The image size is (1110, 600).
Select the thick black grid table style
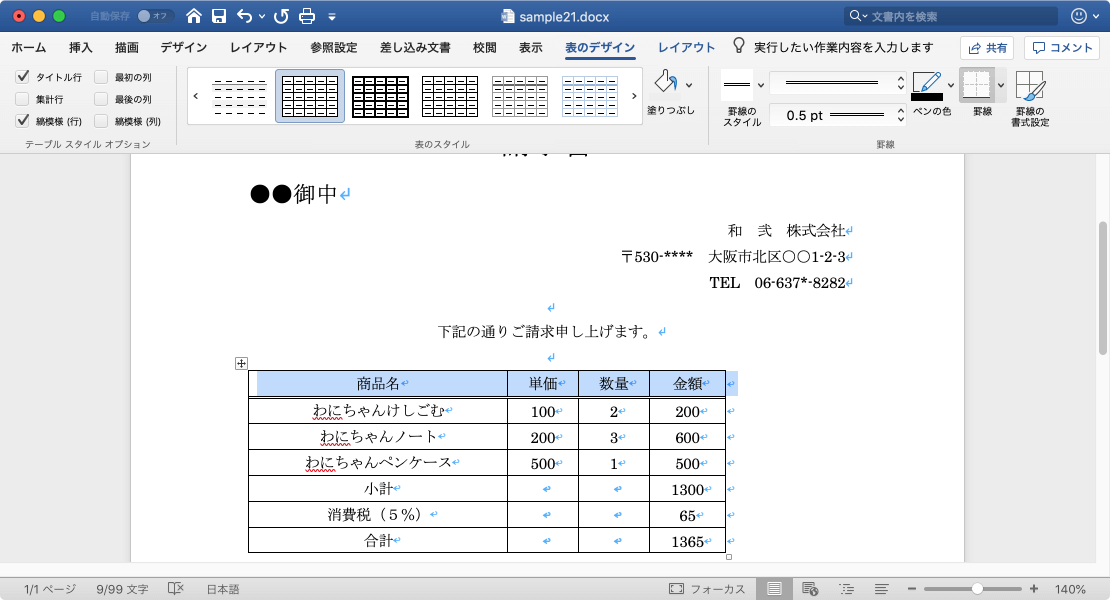pyautogui.click(x=380, y=96)
